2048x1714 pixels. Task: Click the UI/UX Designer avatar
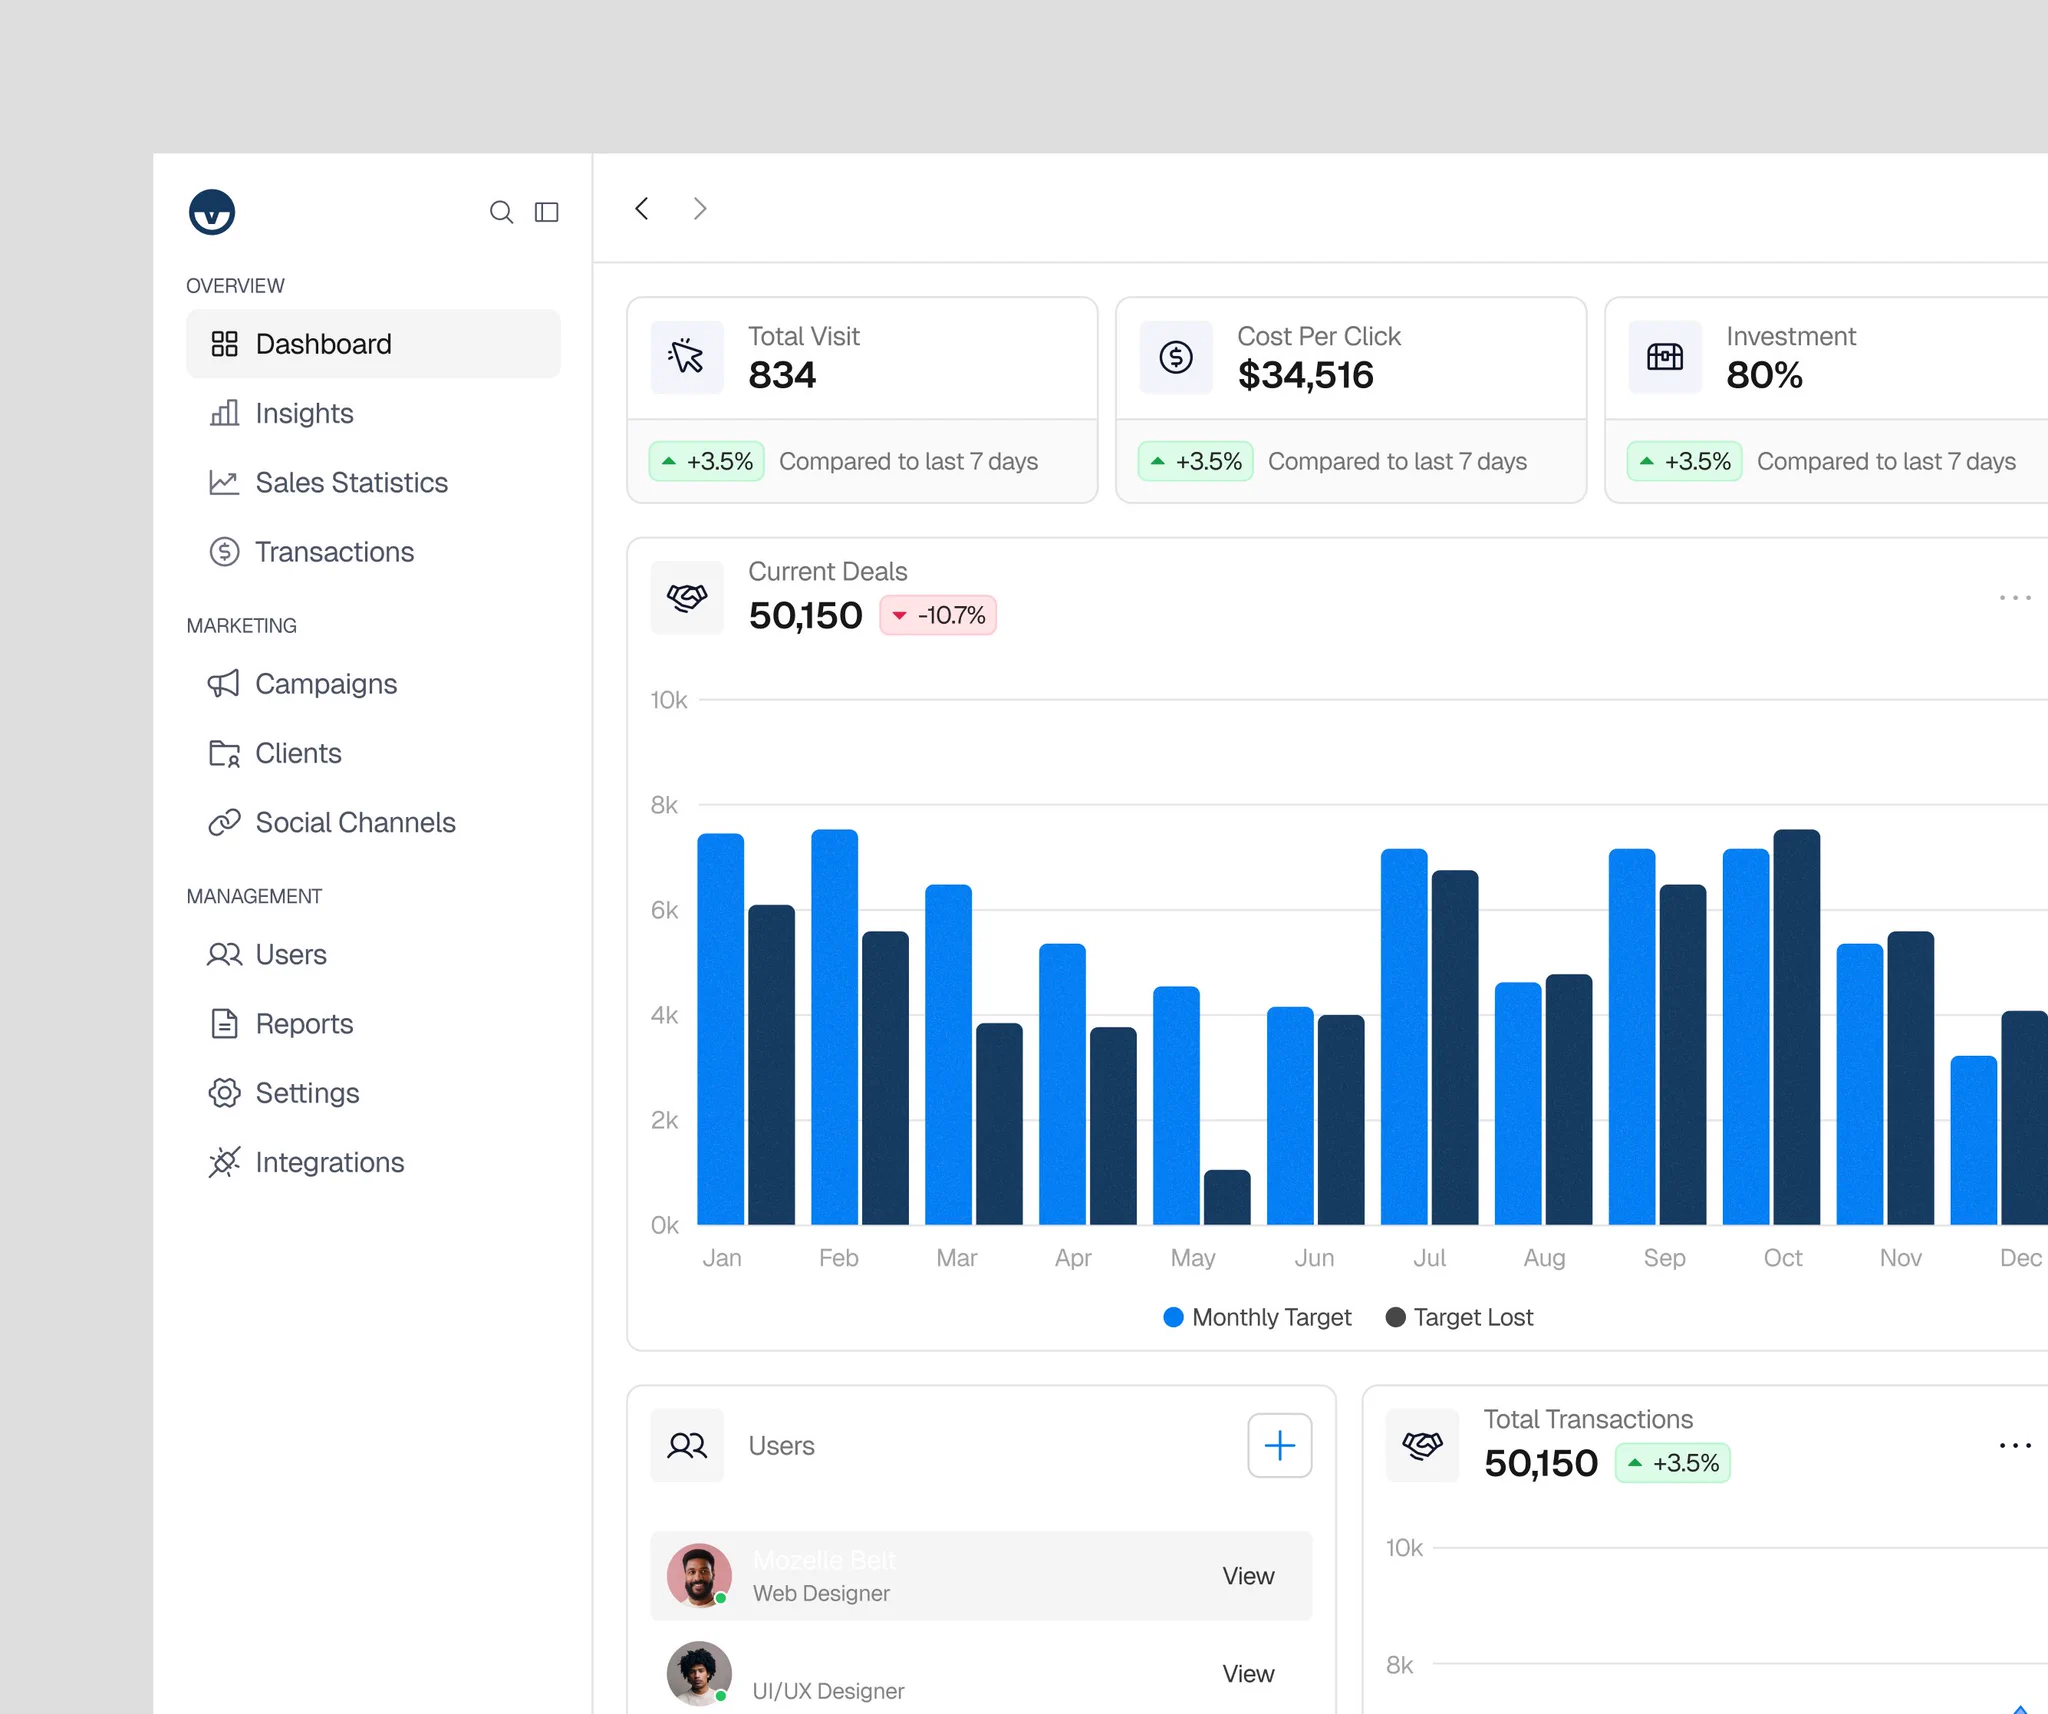point(699,1673)
